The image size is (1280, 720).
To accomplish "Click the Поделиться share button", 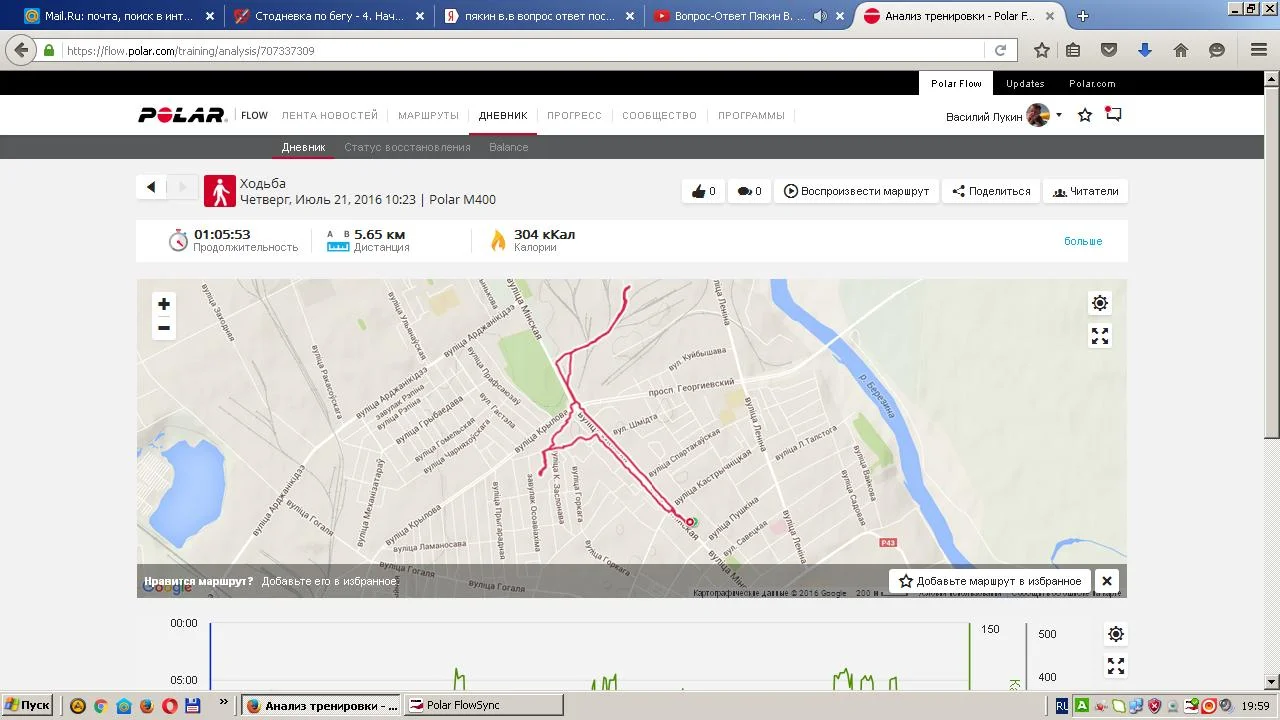I will [x=991, y=191].
